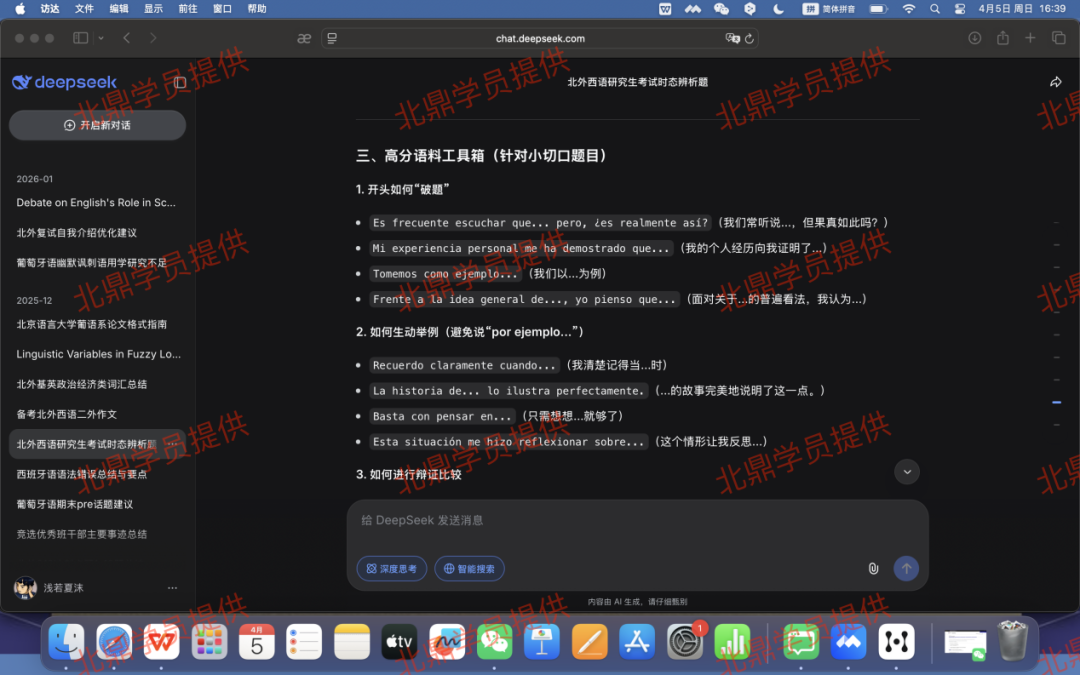Click code snippet 'Recuerdo claramente cuando...'
Image resolution: width=1080 pixels, height=675 pixels.
(464, 365)
